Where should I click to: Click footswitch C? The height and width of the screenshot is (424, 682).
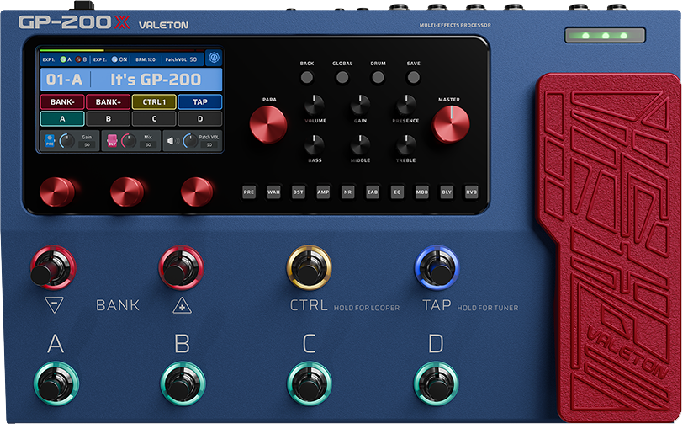point(309,383)
